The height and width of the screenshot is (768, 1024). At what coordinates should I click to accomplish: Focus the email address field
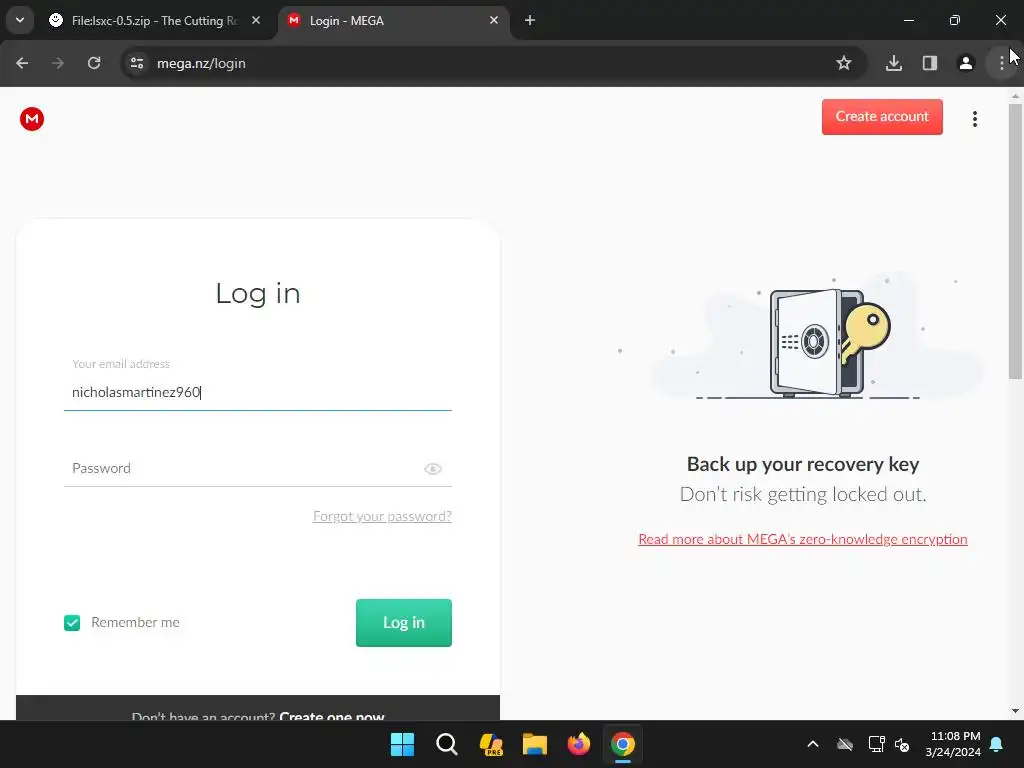click(257, 392)
